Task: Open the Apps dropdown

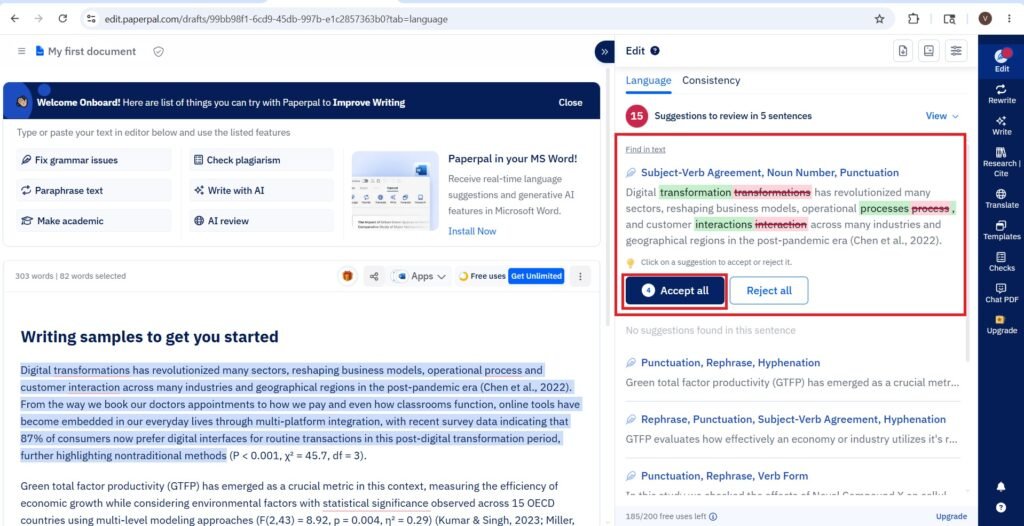Action: pyautogui.click(x=421, y=276)
